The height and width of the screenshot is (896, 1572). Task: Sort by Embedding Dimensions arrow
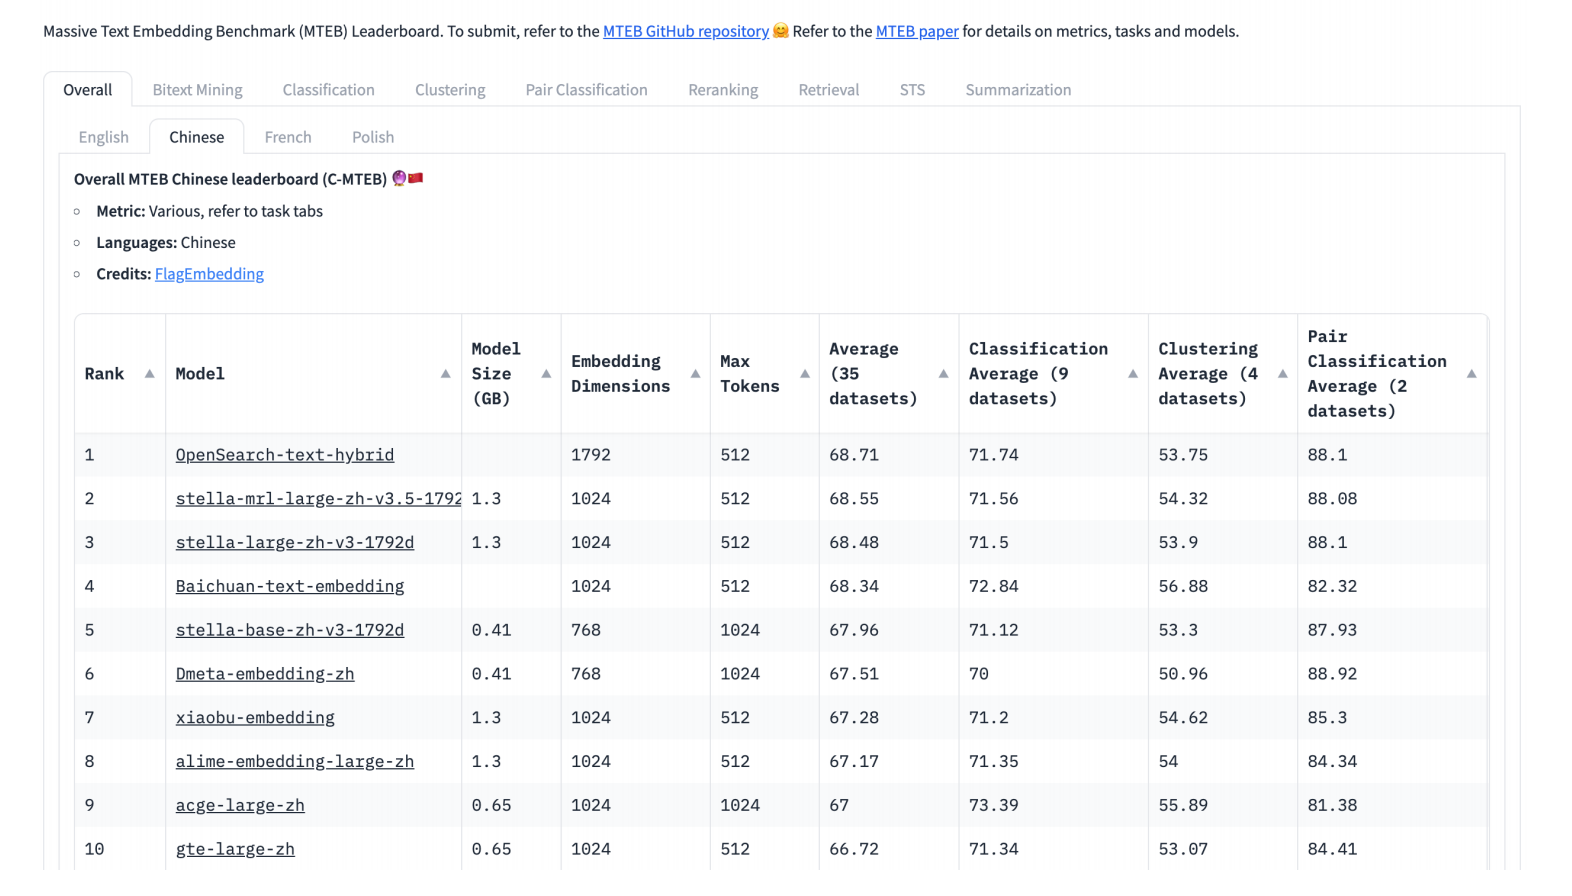[695, 374]
